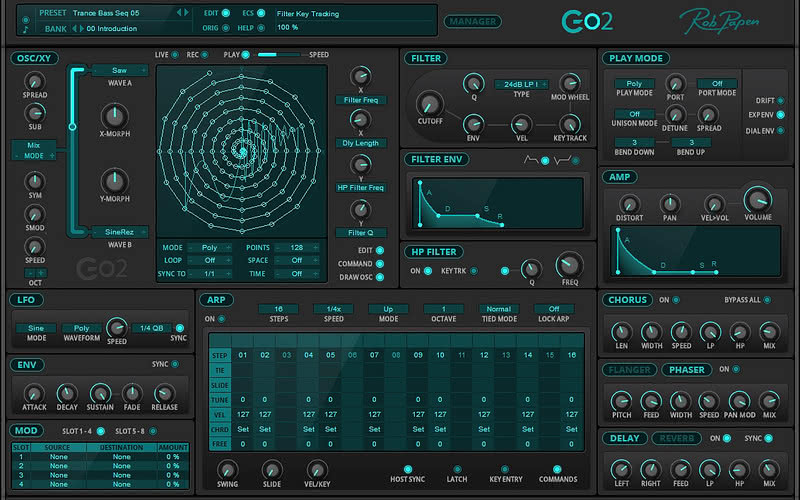This screenshot has height=500, width=800.
Task: Open the WAVE A Saw selector
Action: coord(119,70)
